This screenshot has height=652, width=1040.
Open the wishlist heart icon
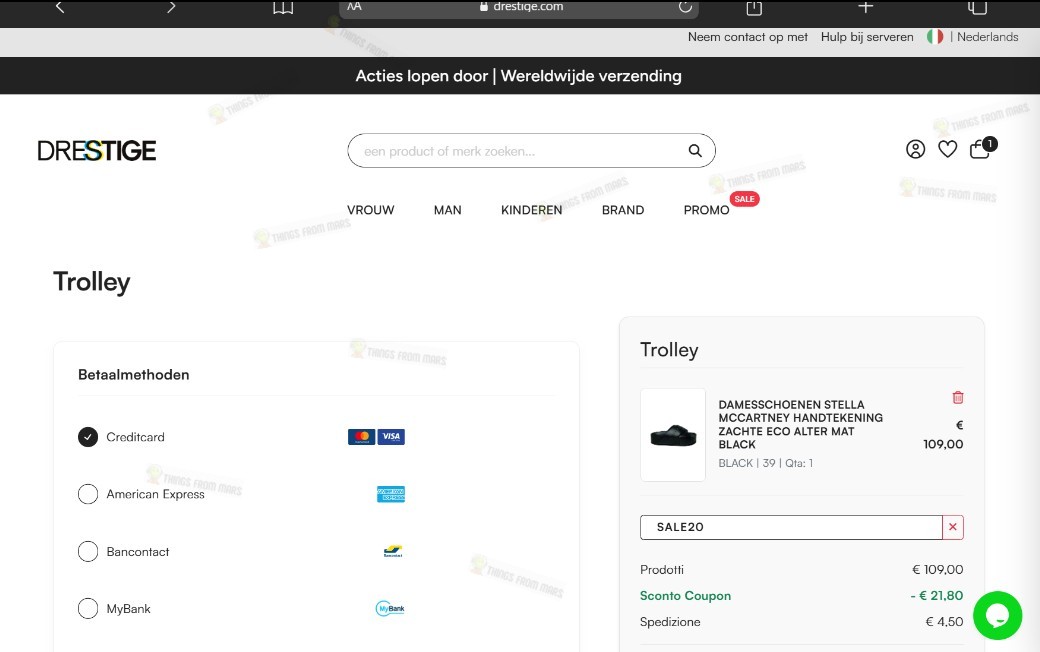click(x=947, y=149)
